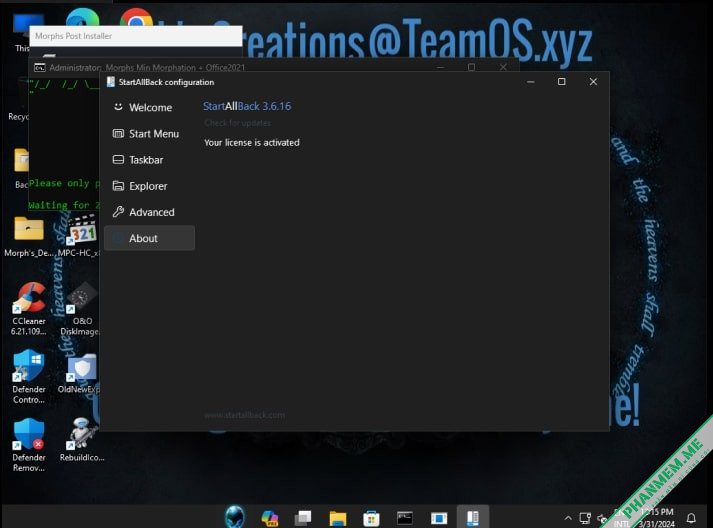Open the Explorer settings section

click(150, 186)
